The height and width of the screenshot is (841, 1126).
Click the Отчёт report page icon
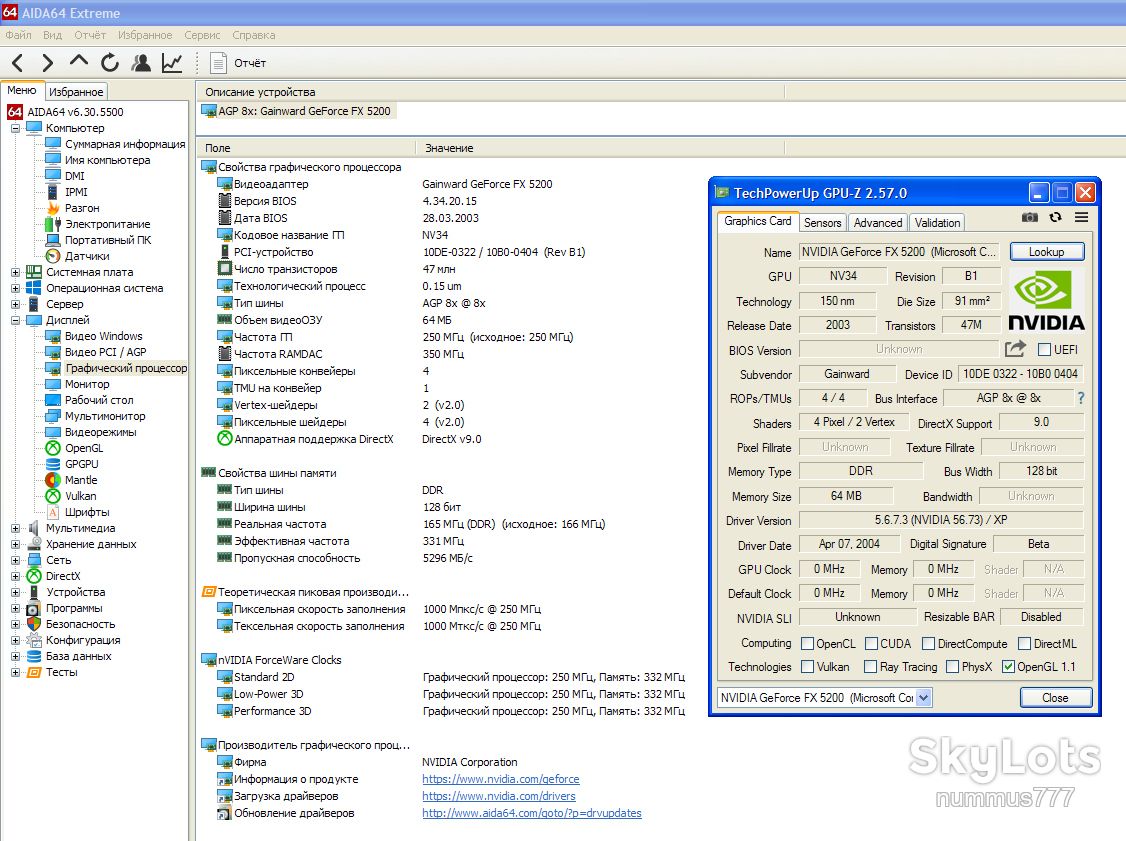coord(218,63)
